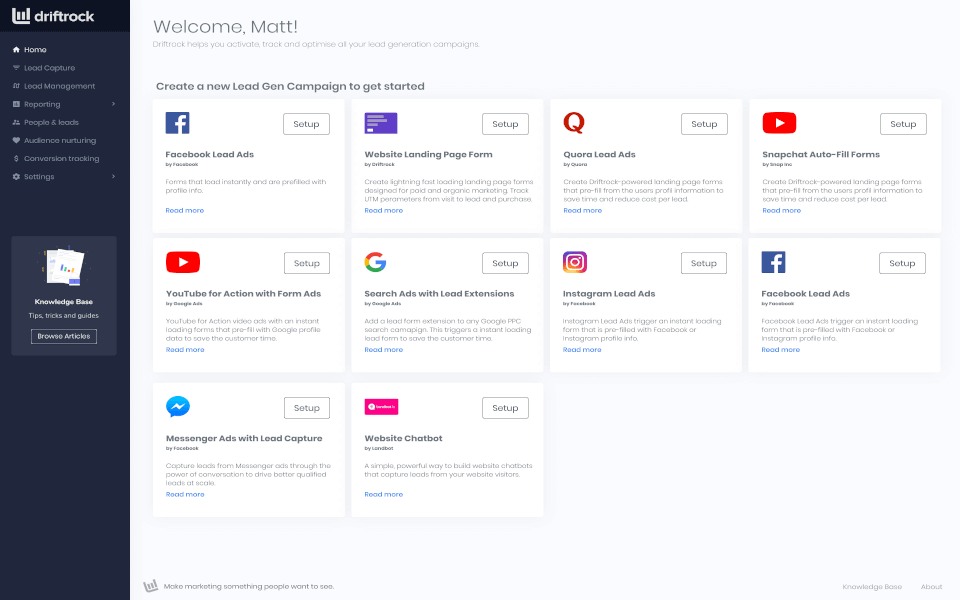The height and width of the screenshot is (600, 960).
Task: Click the Welcome, Matt! heading
Action: tap(225, 26)
